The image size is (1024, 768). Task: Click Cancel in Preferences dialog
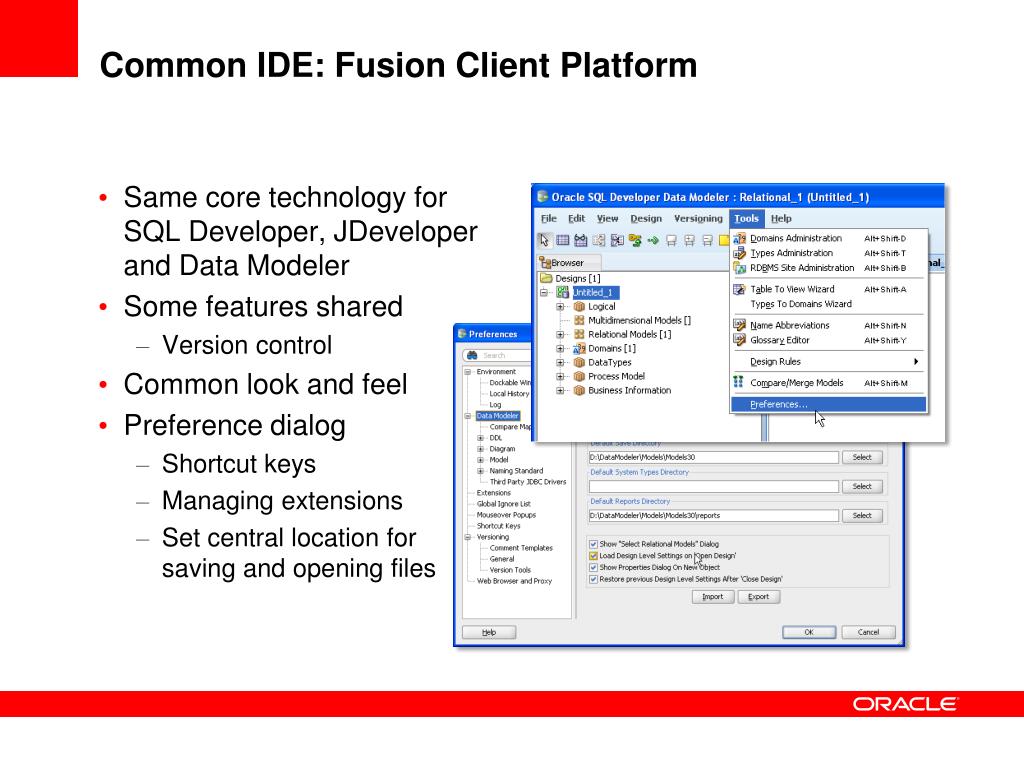pyautogui.click(x=868, y=632)
